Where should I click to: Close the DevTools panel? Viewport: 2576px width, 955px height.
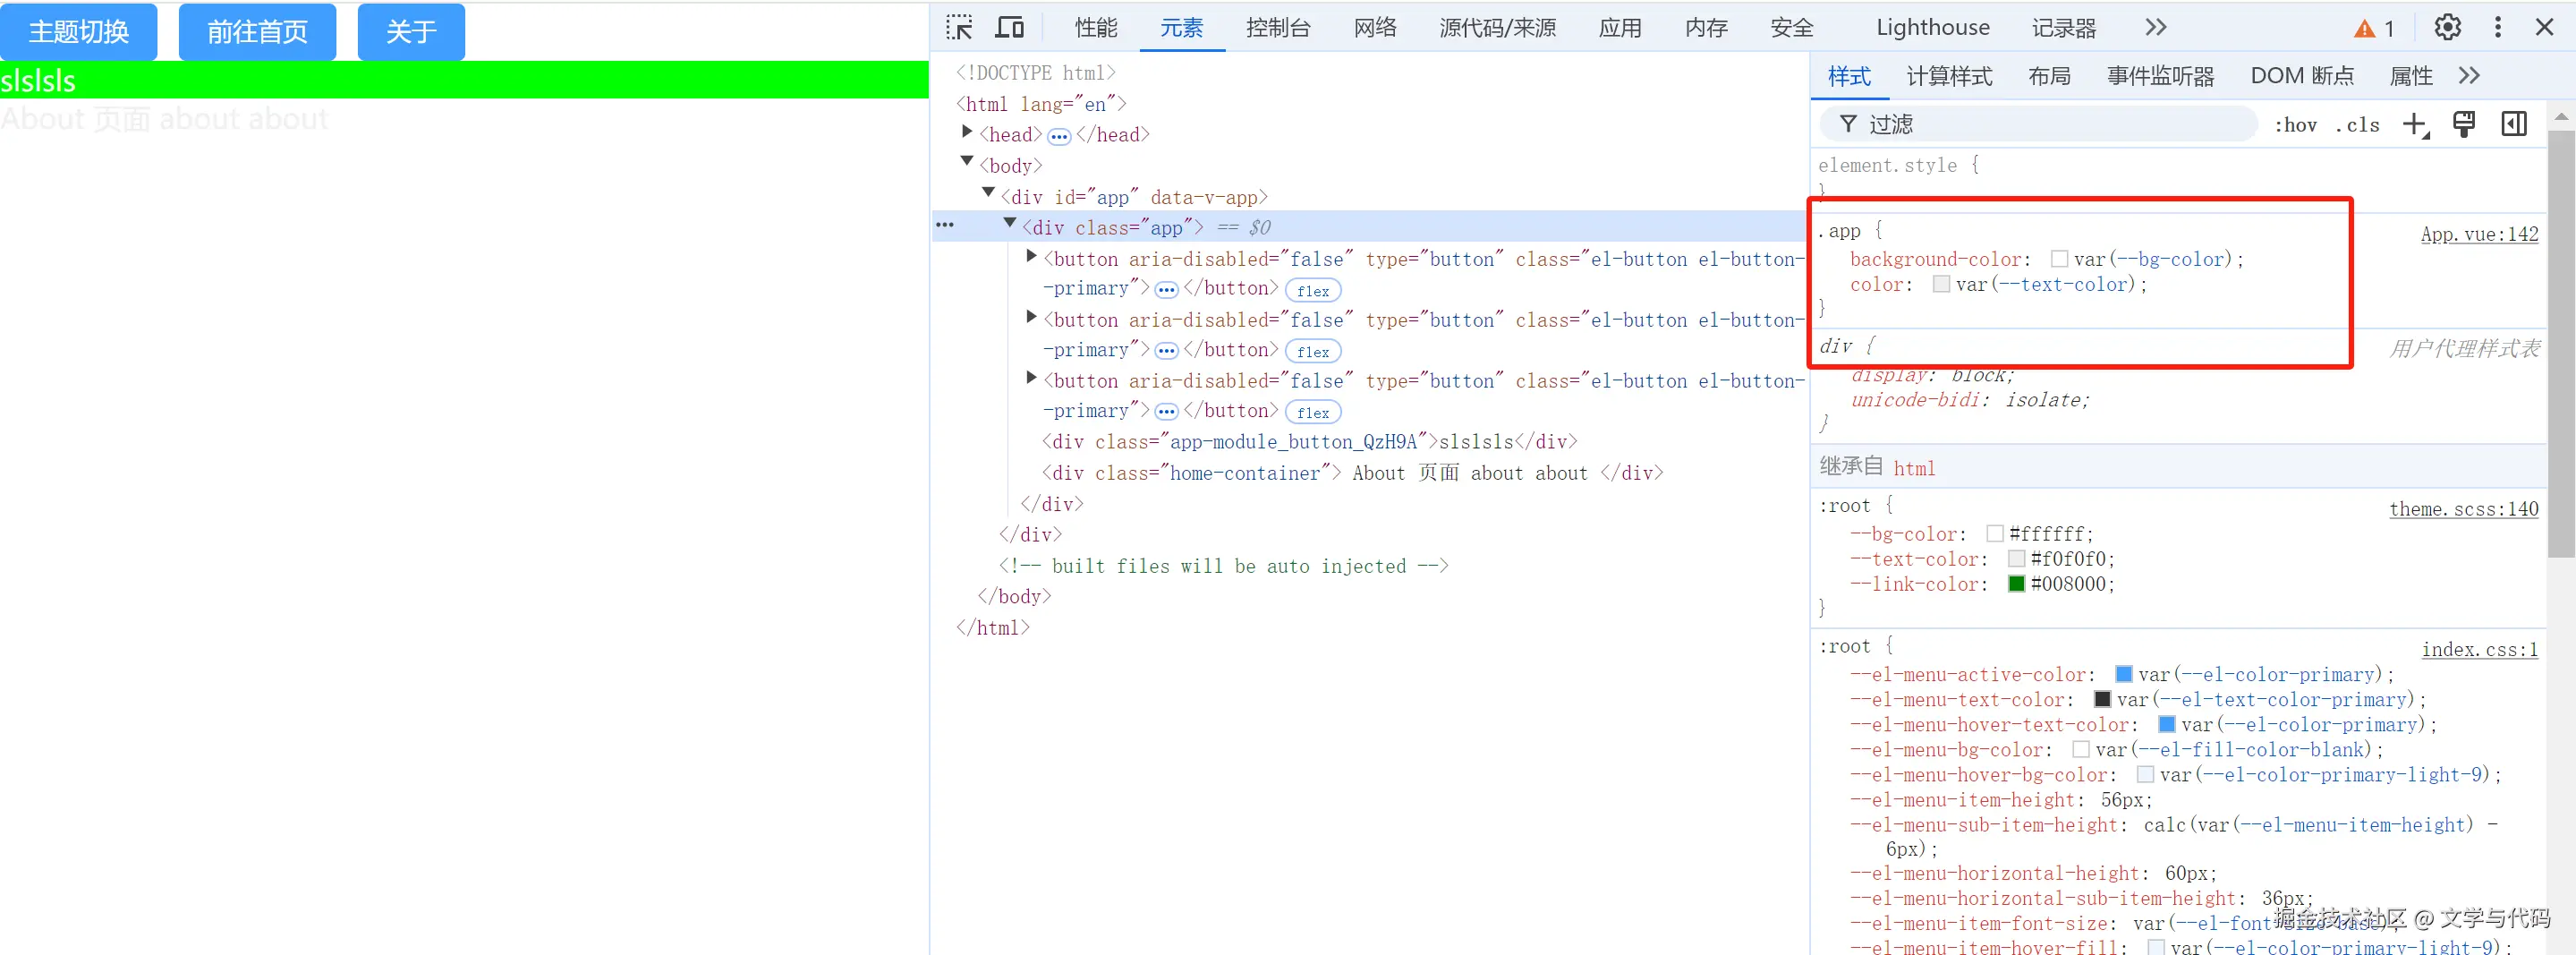click(x=2545, y=27)
